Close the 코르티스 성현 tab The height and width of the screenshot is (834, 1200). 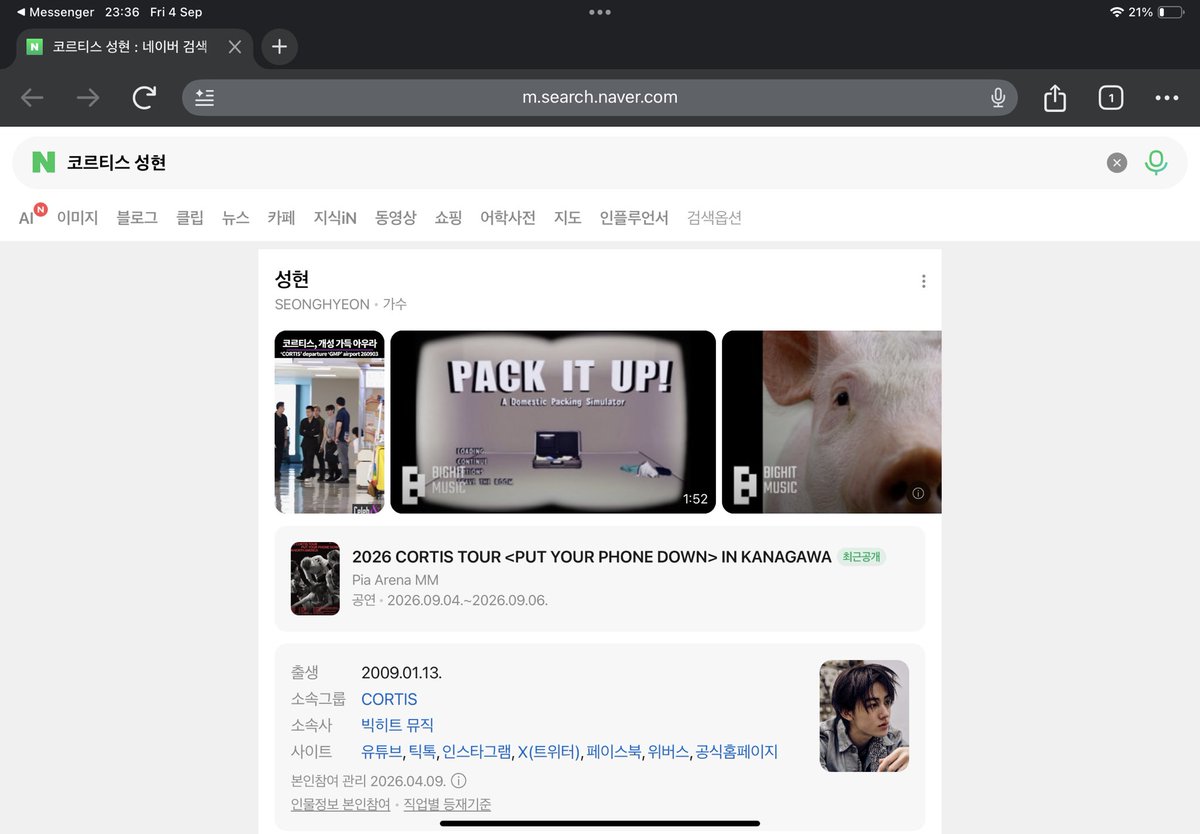pos(235,47)
